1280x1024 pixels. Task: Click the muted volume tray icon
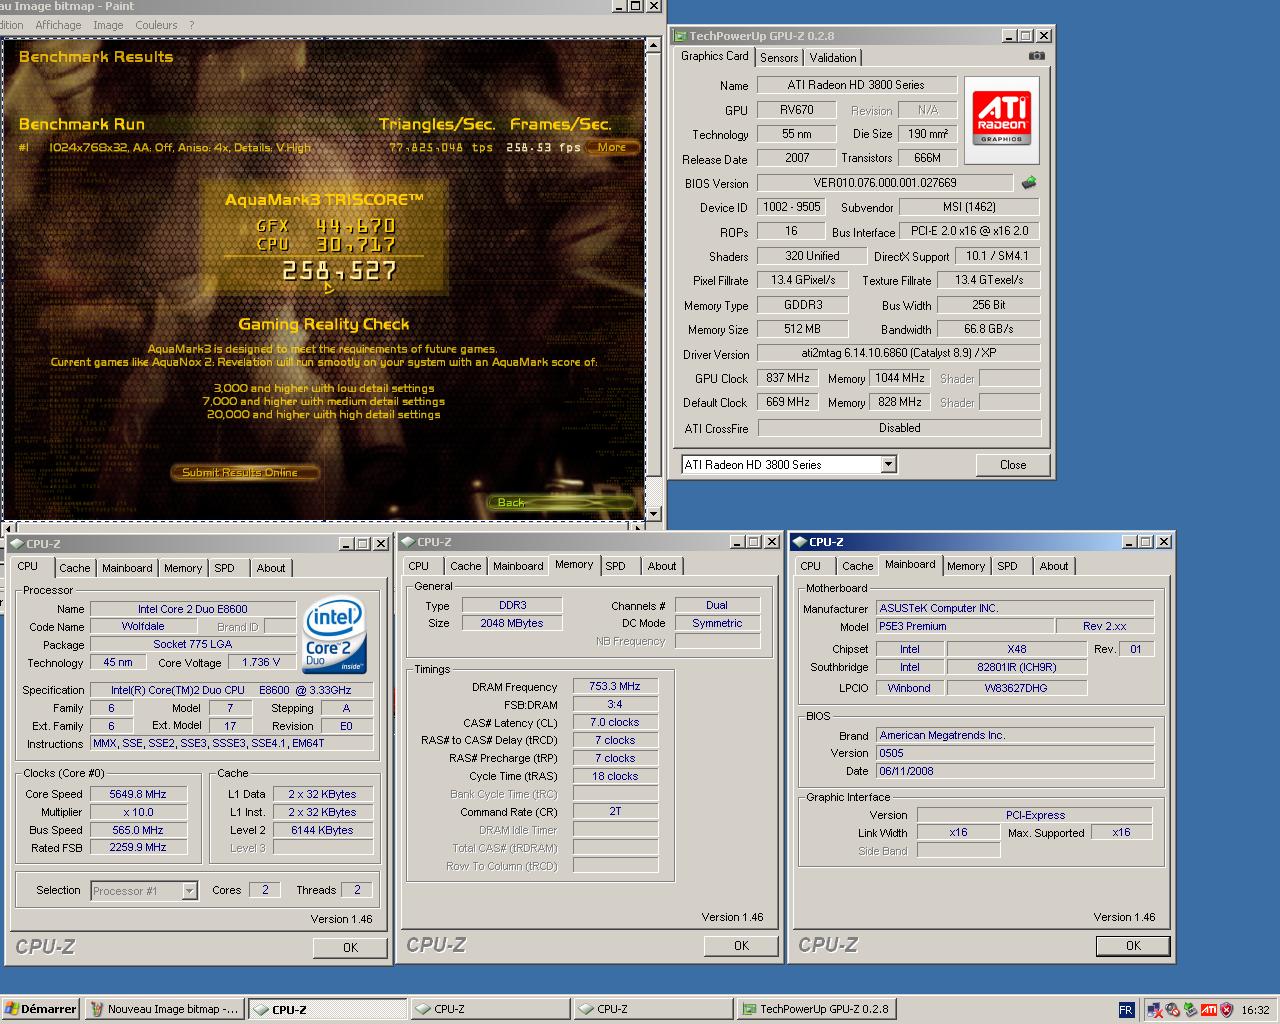(x=1173, y=1010)
